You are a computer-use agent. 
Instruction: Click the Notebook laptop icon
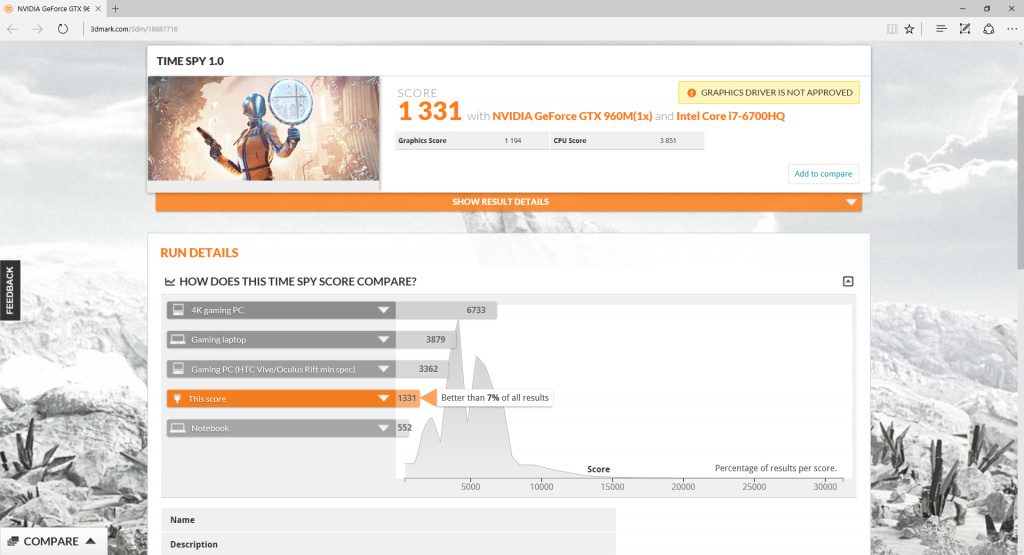click(178, 428)
